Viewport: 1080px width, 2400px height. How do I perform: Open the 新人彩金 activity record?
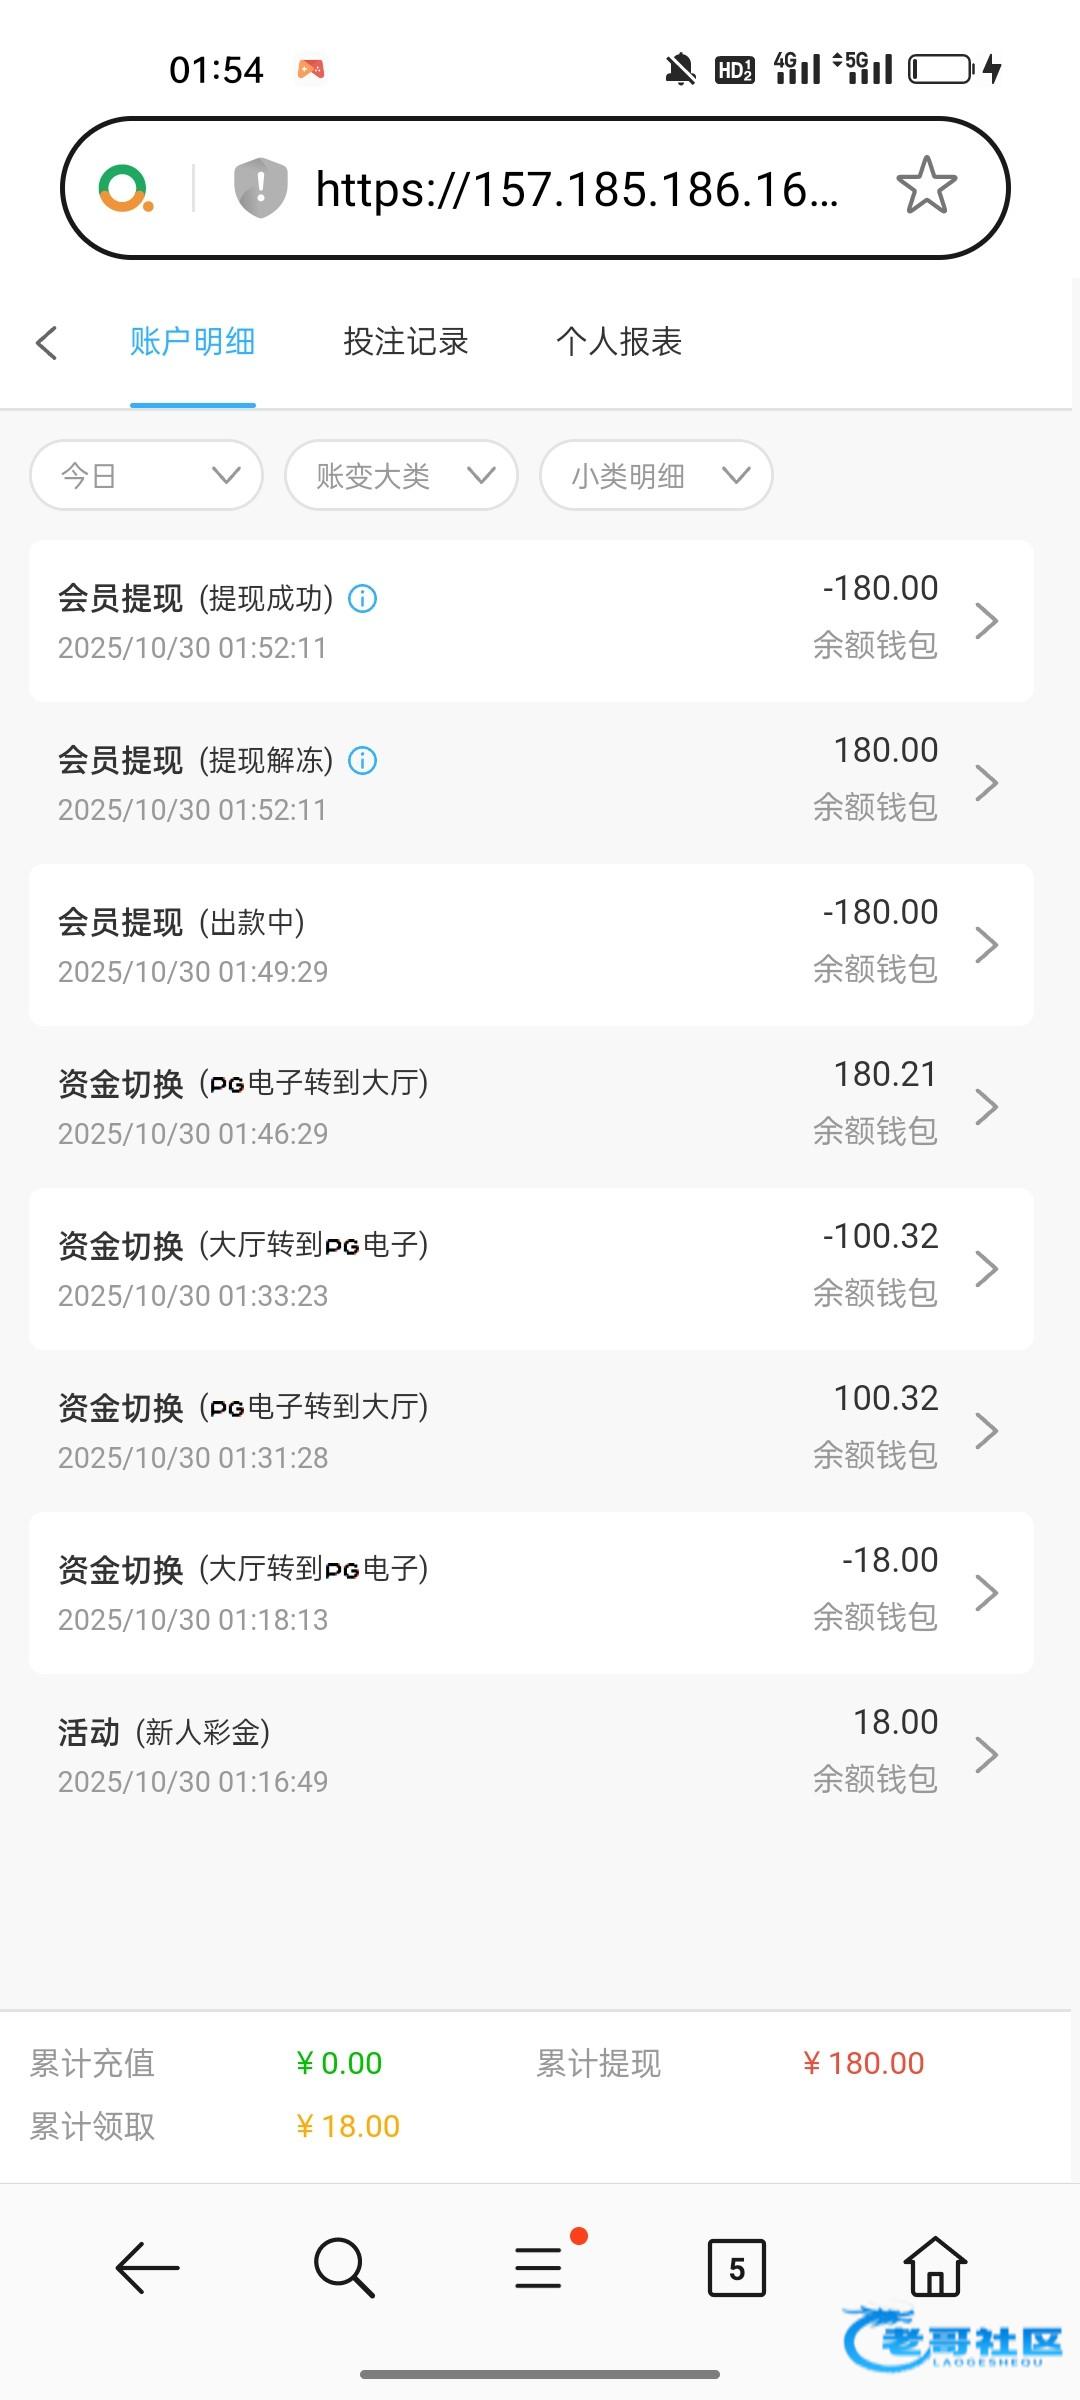(530, 1755)
